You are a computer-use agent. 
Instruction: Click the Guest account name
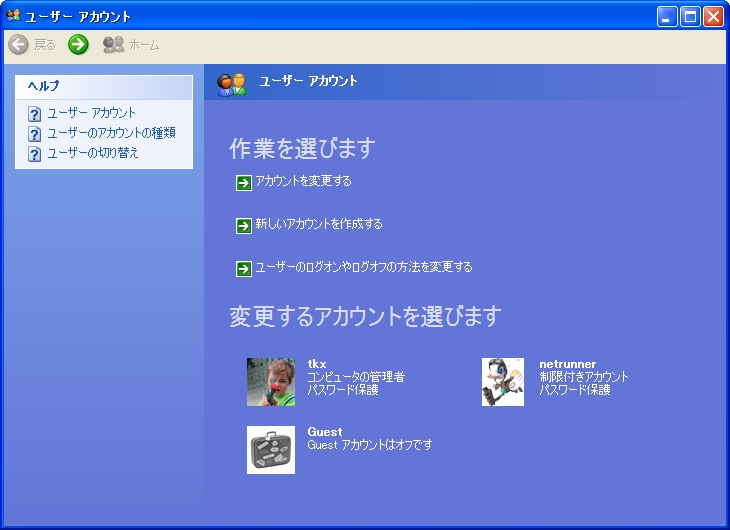(325, 432)
